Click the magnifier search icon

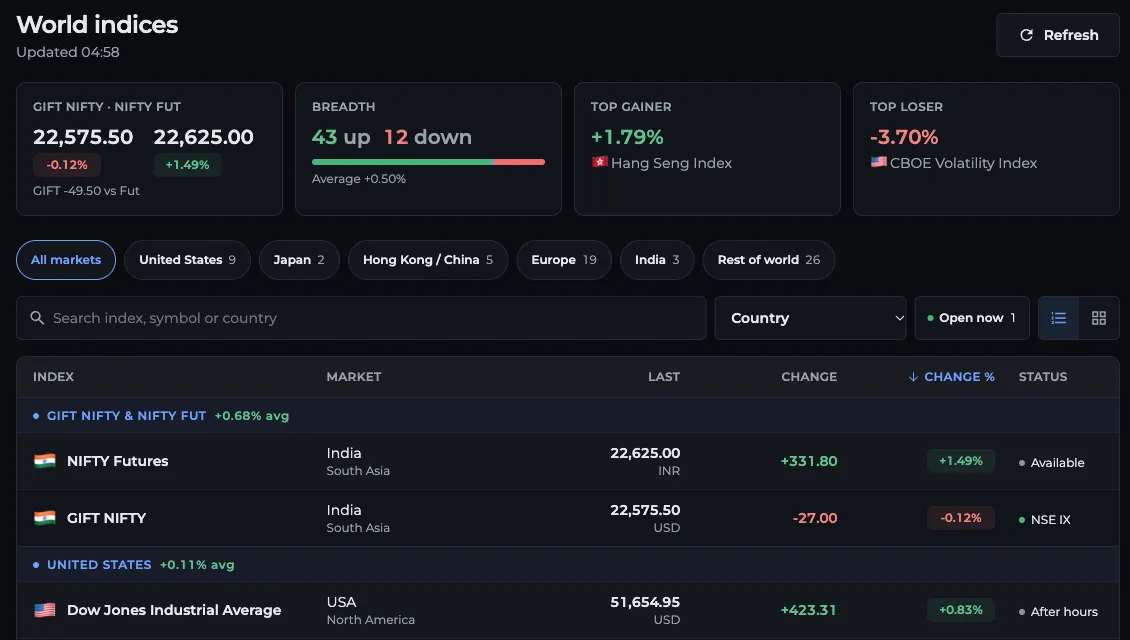[x=37, y=318]
